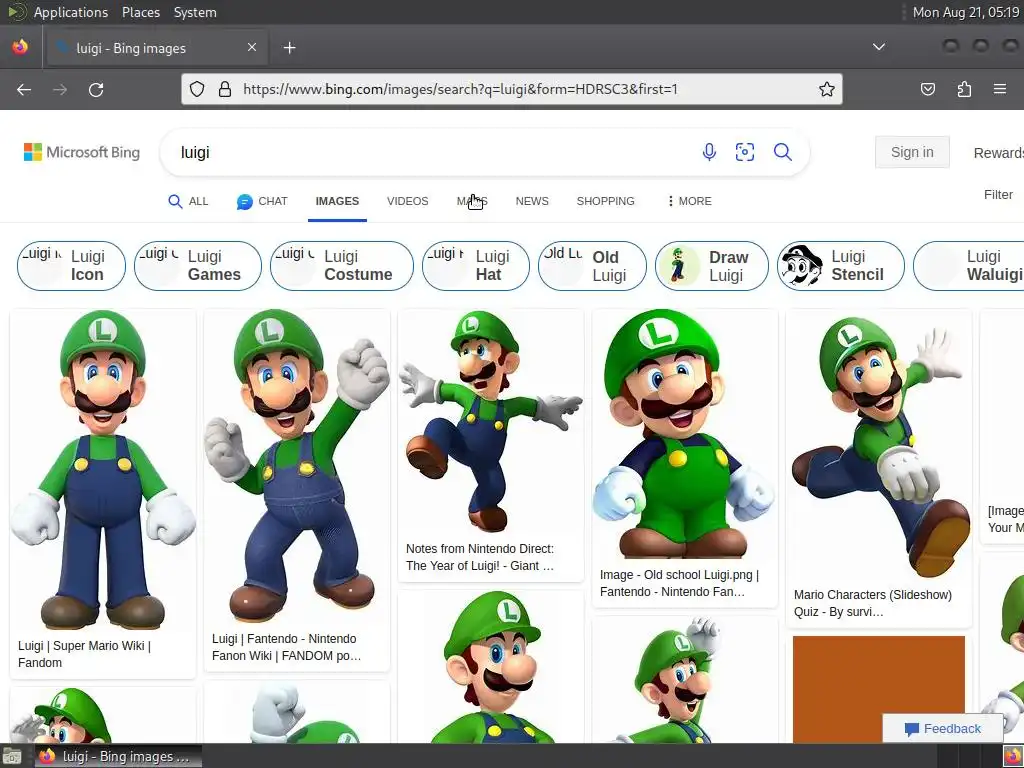Screen dimensions: 1024x768
Task: Open the Fantendo fist-raised Luigi image
Action: click(296, 466)
